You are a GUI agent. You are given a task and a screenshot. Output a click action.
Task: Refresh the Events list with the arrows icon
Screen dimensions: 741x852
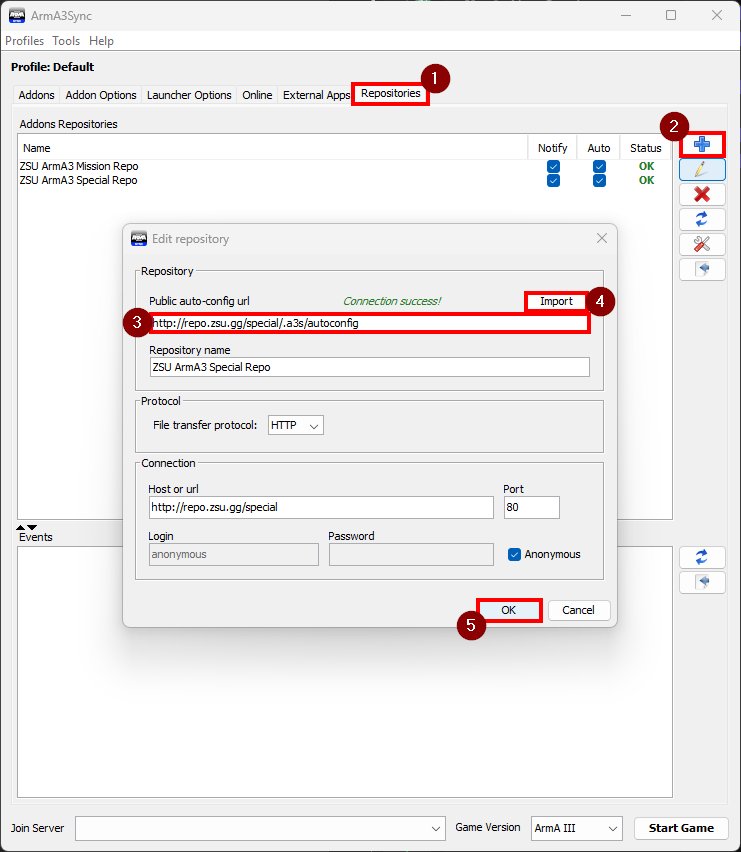pos(702,557)
